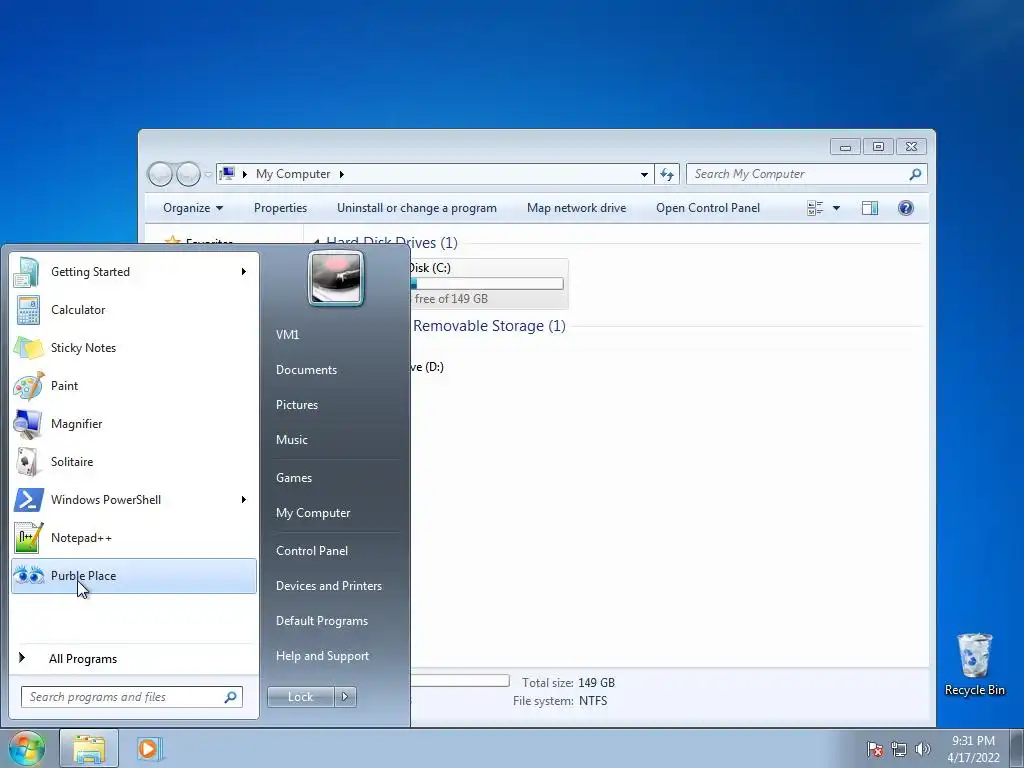This screenshot has height=768, width=1024.
Task: Open Help and Support
Action: (x=323, y=656)
